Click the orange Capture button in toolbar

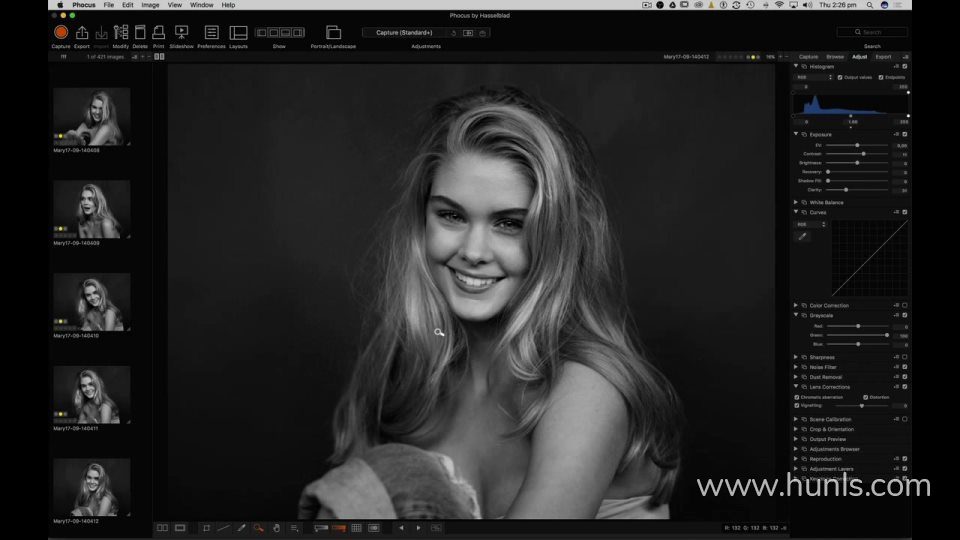pyautogui.click(x=61, y=32)
